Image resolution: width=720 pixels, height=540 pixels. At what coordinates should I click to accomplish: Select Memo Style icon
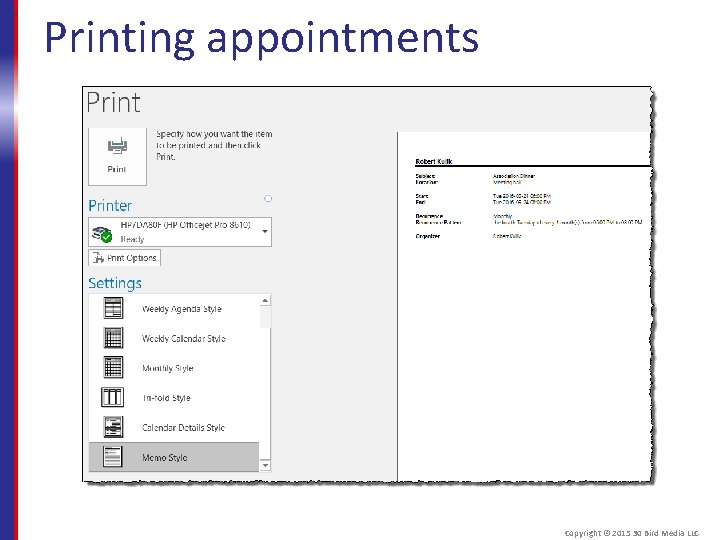click(113, 457)
